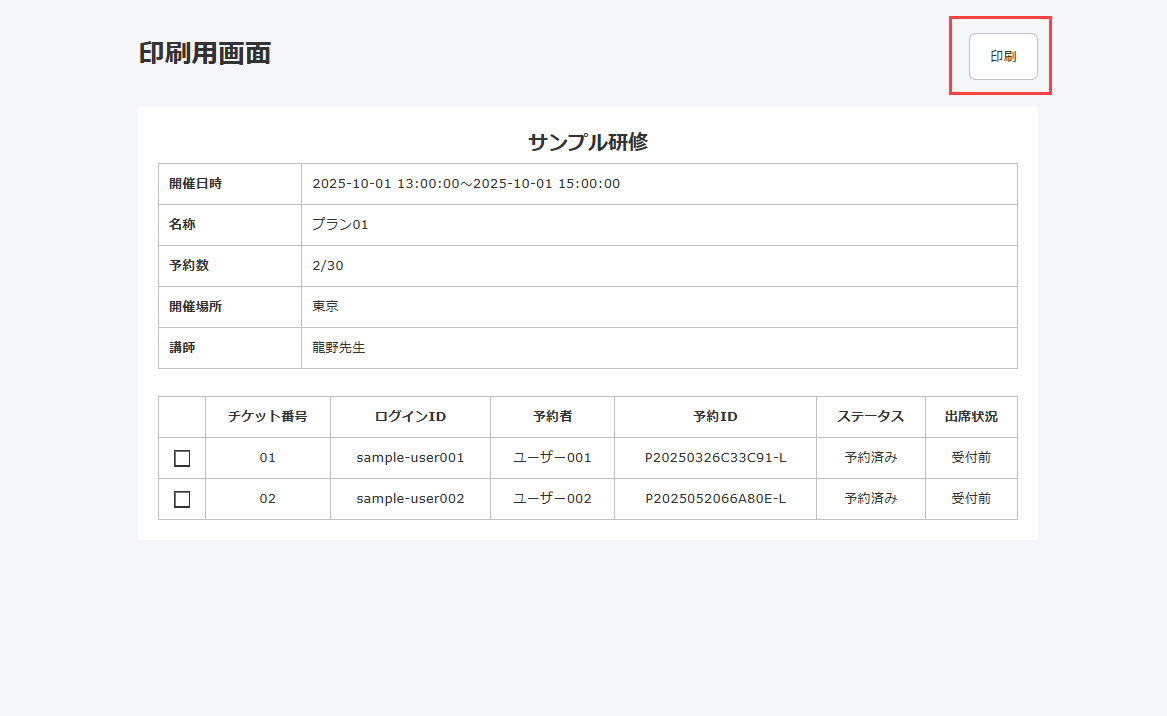Check the box for ticket 02

(182, 499)
